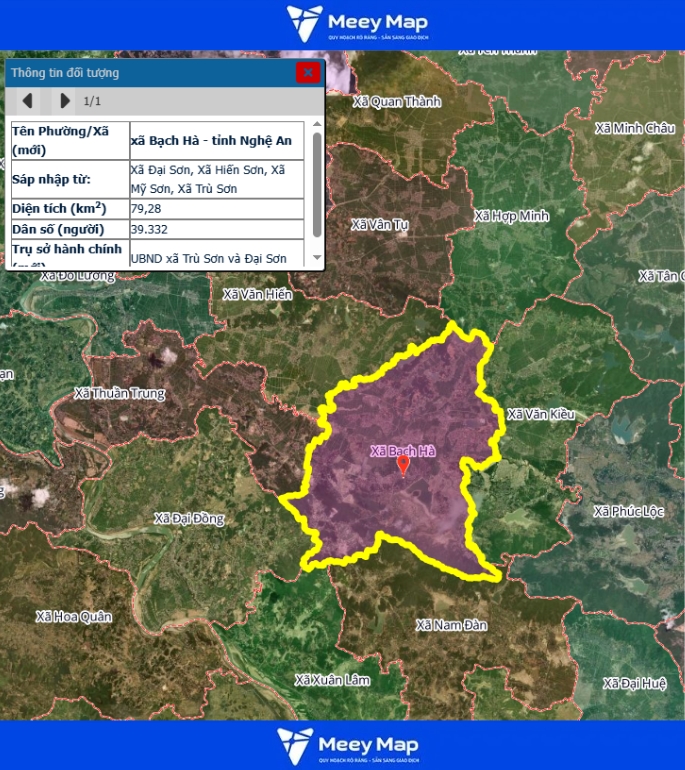This screenshot has height=770, width=685.
Task: Click the red location pin on Xã Bạch Hà
Action: (x=403, y=465)
